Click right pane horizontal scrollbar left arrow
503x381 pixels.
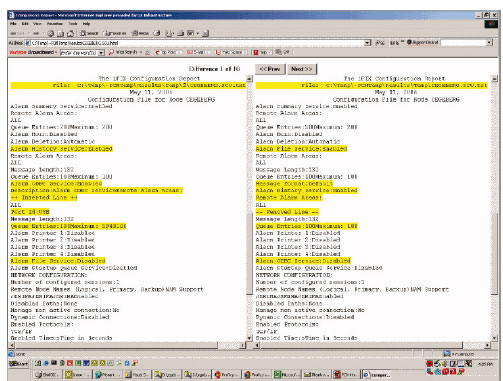(257, 345)
